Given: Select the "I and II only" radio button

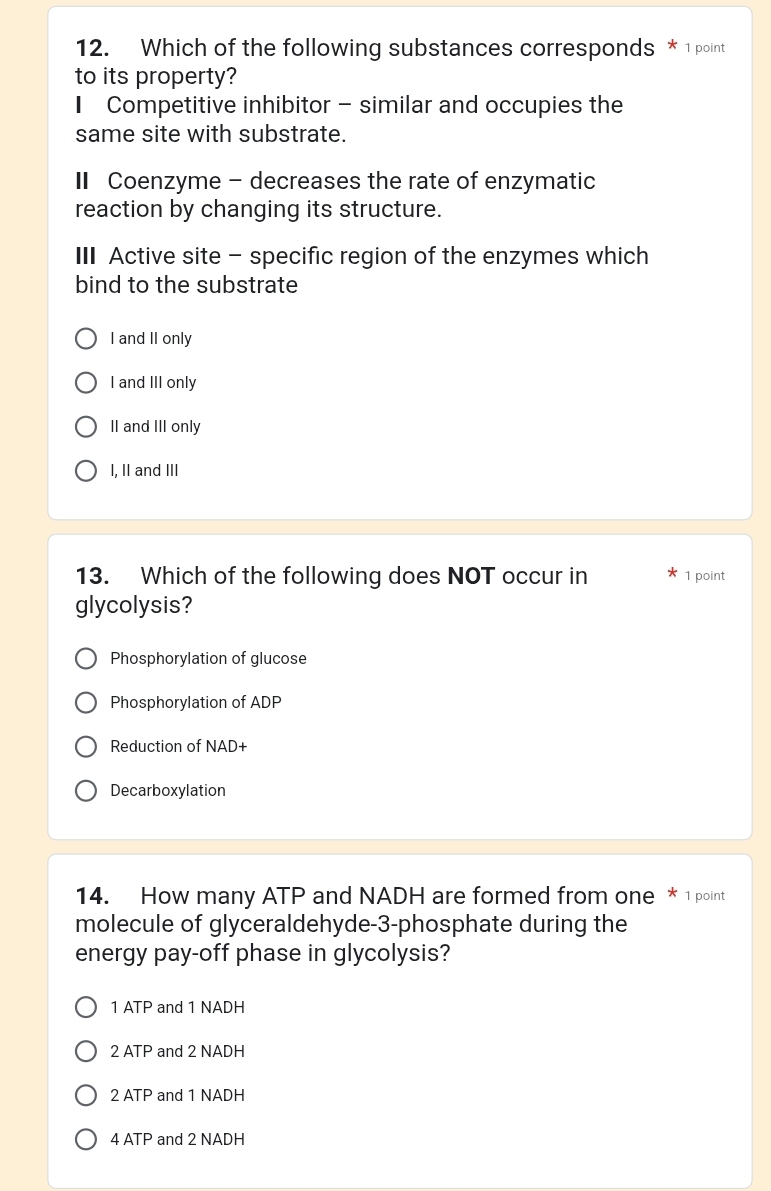Looking at the screenshot, I should 86,338.
